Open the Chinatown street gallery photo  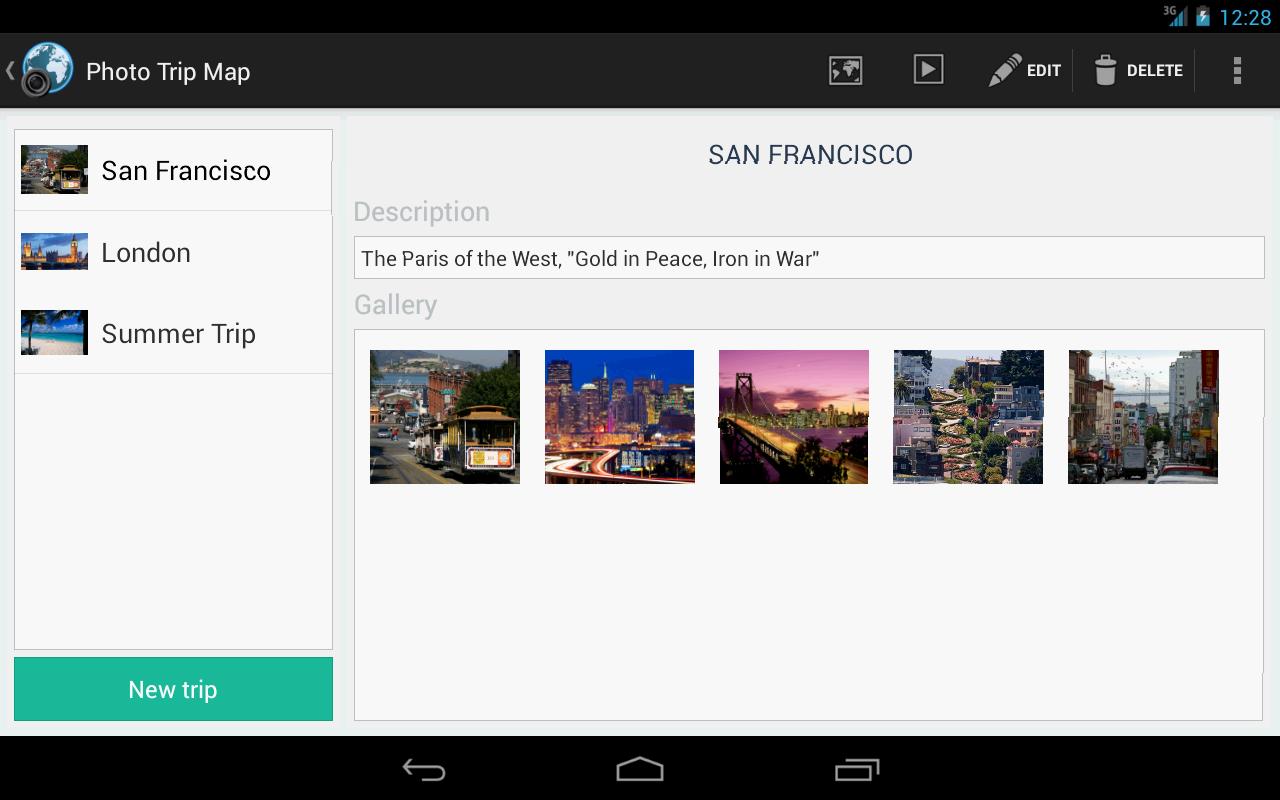[x=1143, y=417]
